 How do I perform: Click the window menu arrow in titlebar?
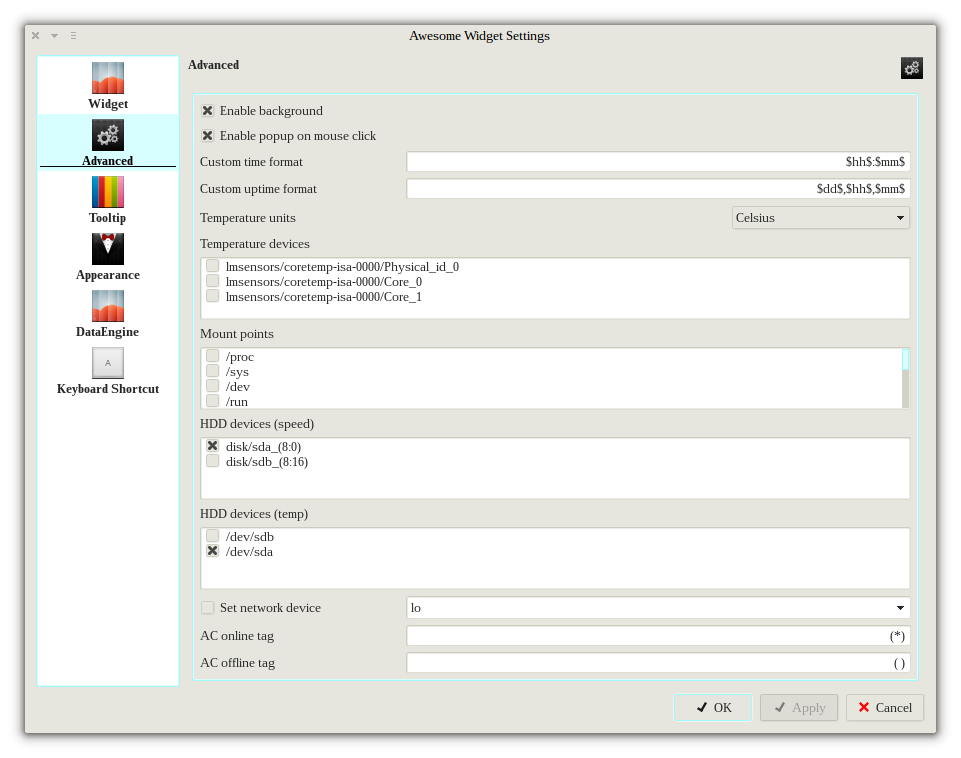point(54,35)
